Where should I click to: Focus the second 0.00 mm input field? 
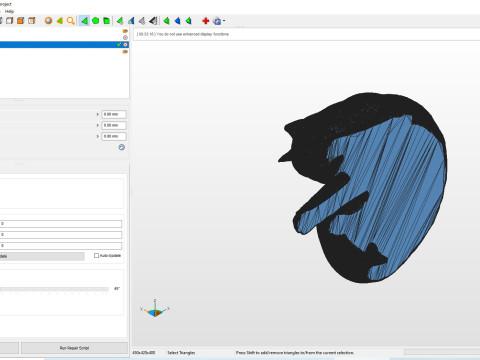tap(114, 125)
